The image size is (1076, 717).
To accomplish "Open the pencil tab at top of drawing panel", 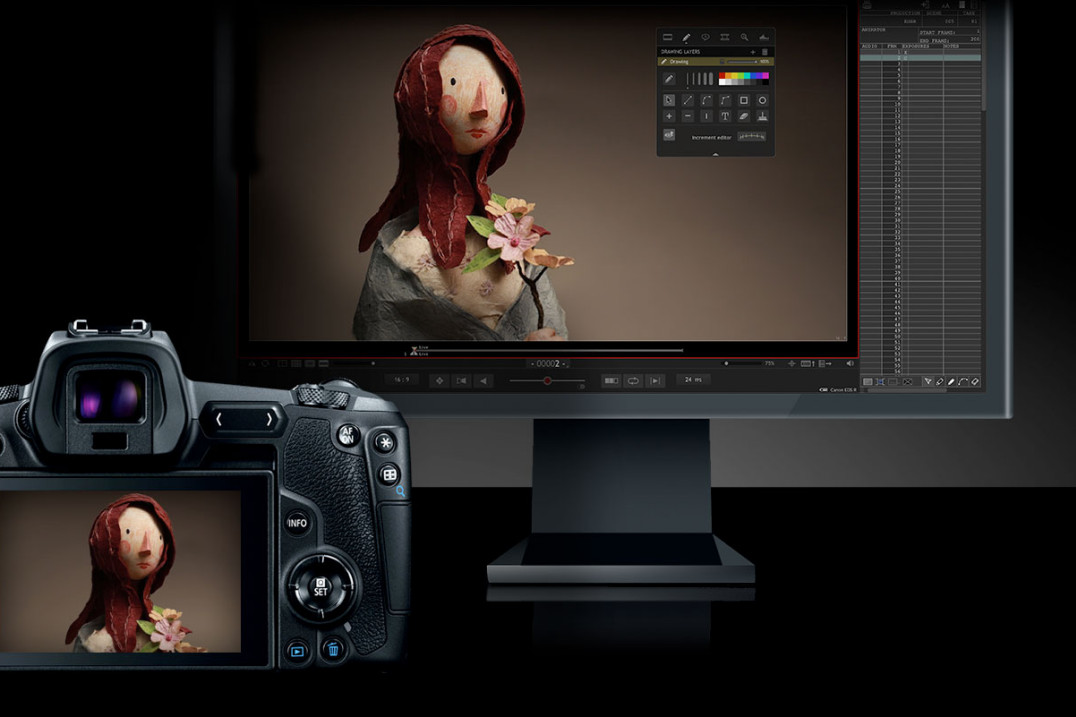I will tap(686, 38).
